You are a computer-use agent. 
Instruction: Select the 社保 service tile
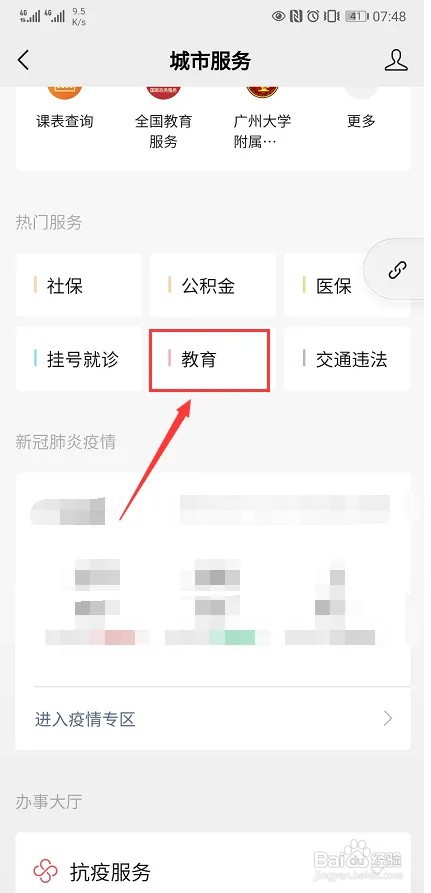tap(79, 285)
